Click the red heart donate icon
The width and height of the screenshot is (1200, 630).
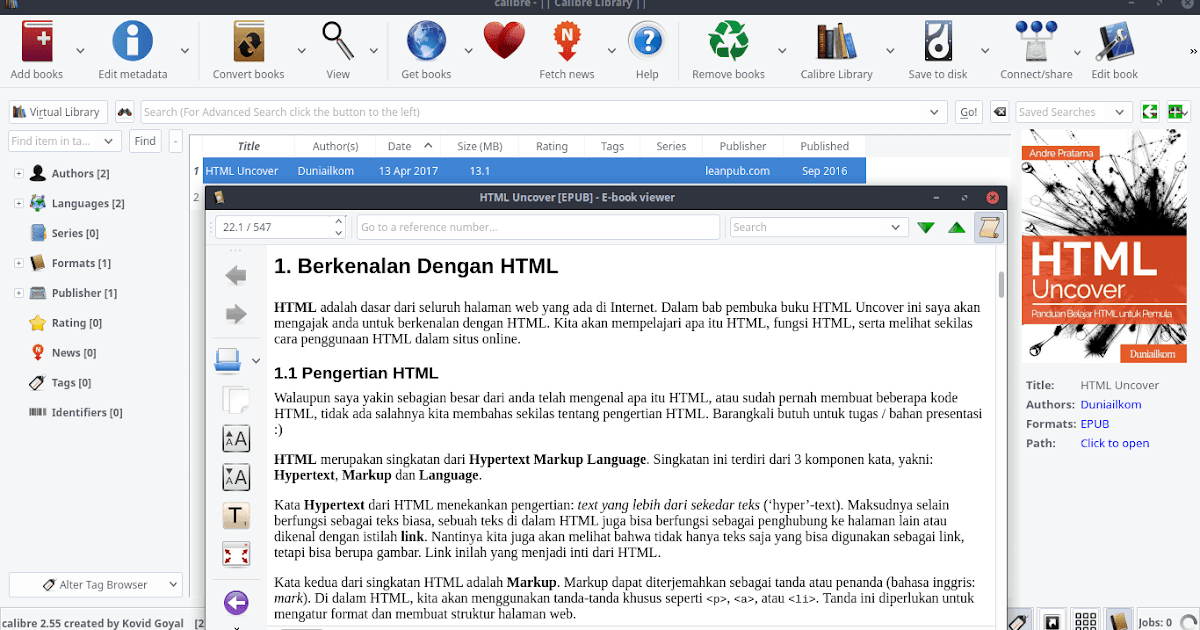tap(504, 43)
